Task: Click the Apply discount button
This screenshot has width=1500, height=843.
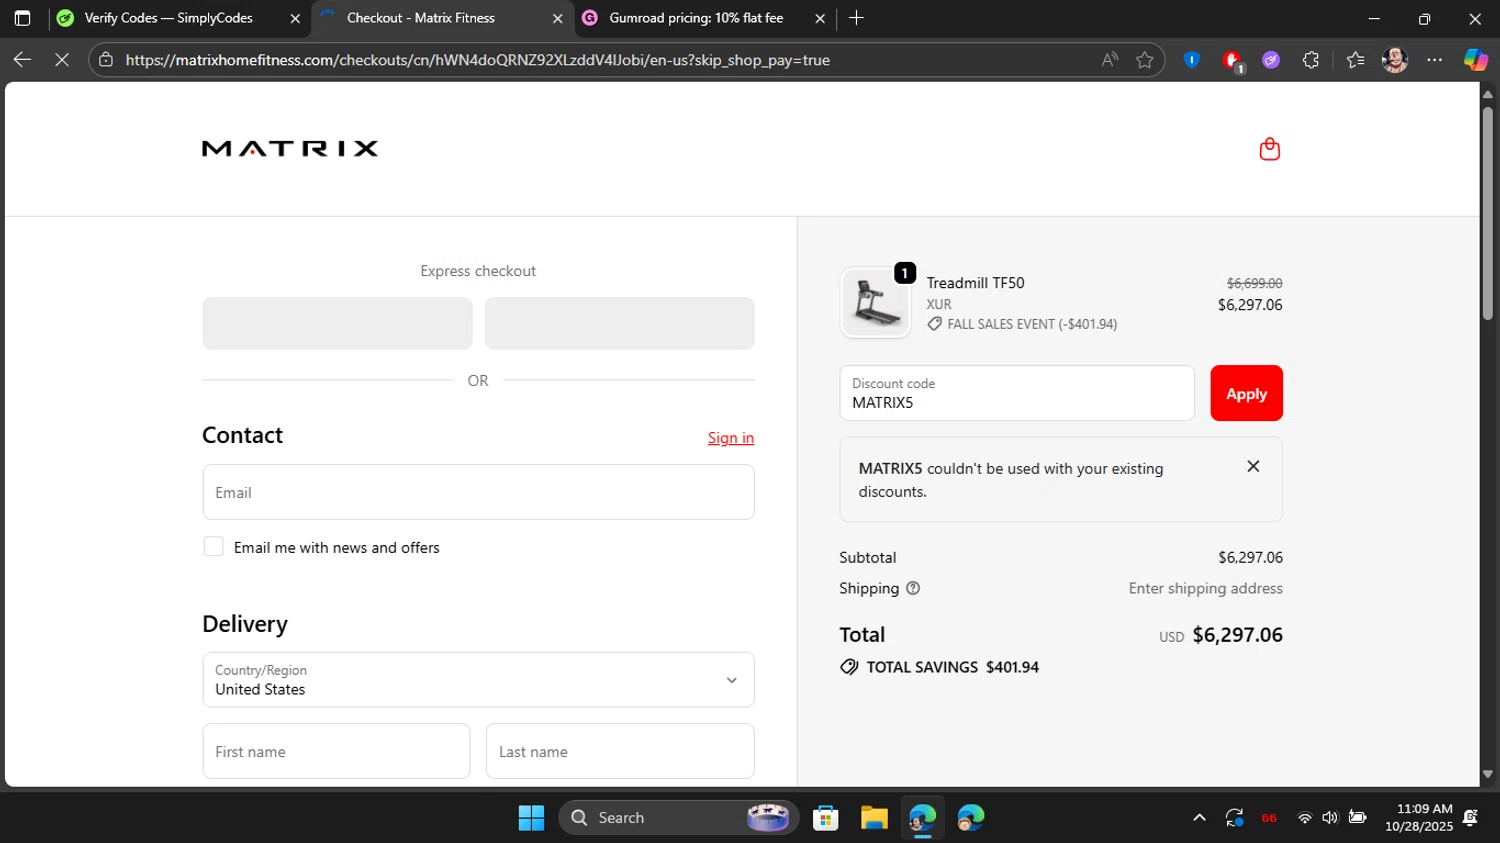Action: (1246, 393)
